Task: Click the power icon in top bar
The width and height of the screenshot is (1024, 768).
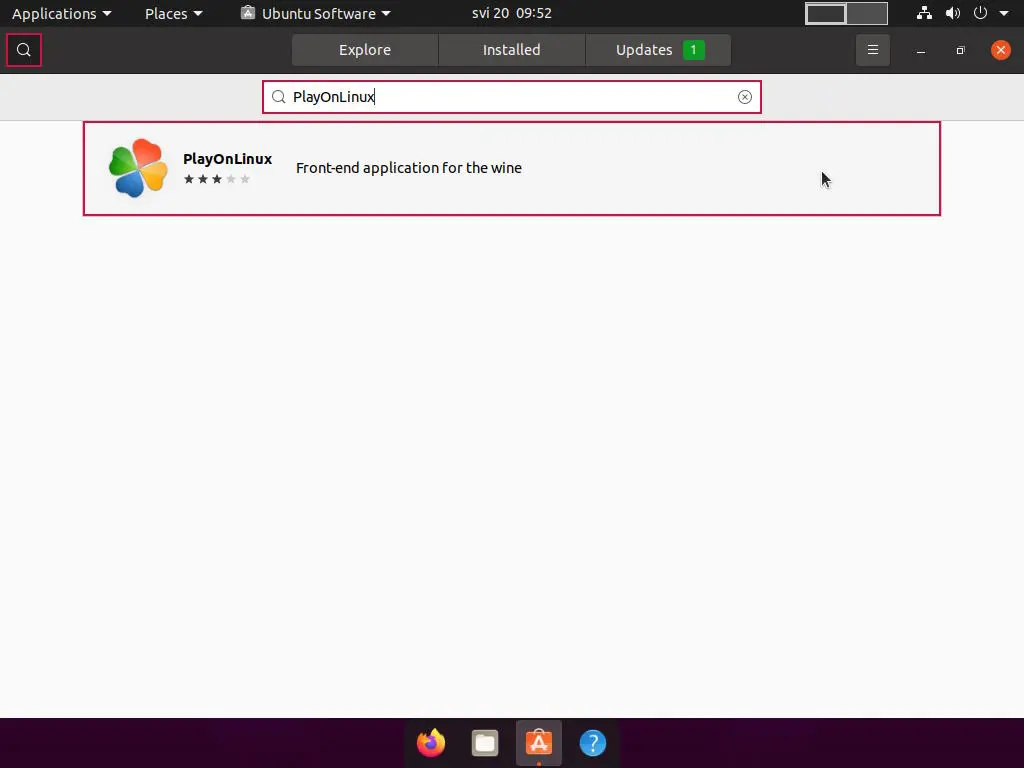Action: 980,13
